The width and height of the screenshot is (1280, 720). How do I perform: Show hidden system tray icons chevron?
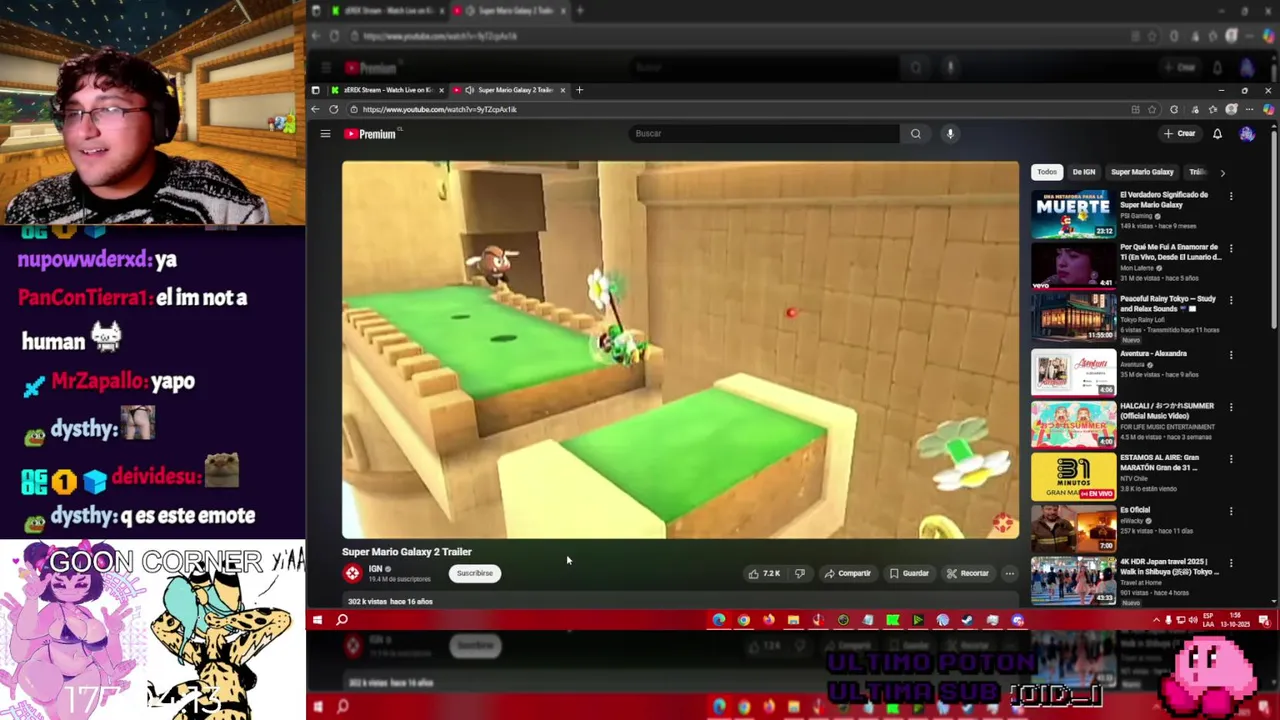point(1156,620)
